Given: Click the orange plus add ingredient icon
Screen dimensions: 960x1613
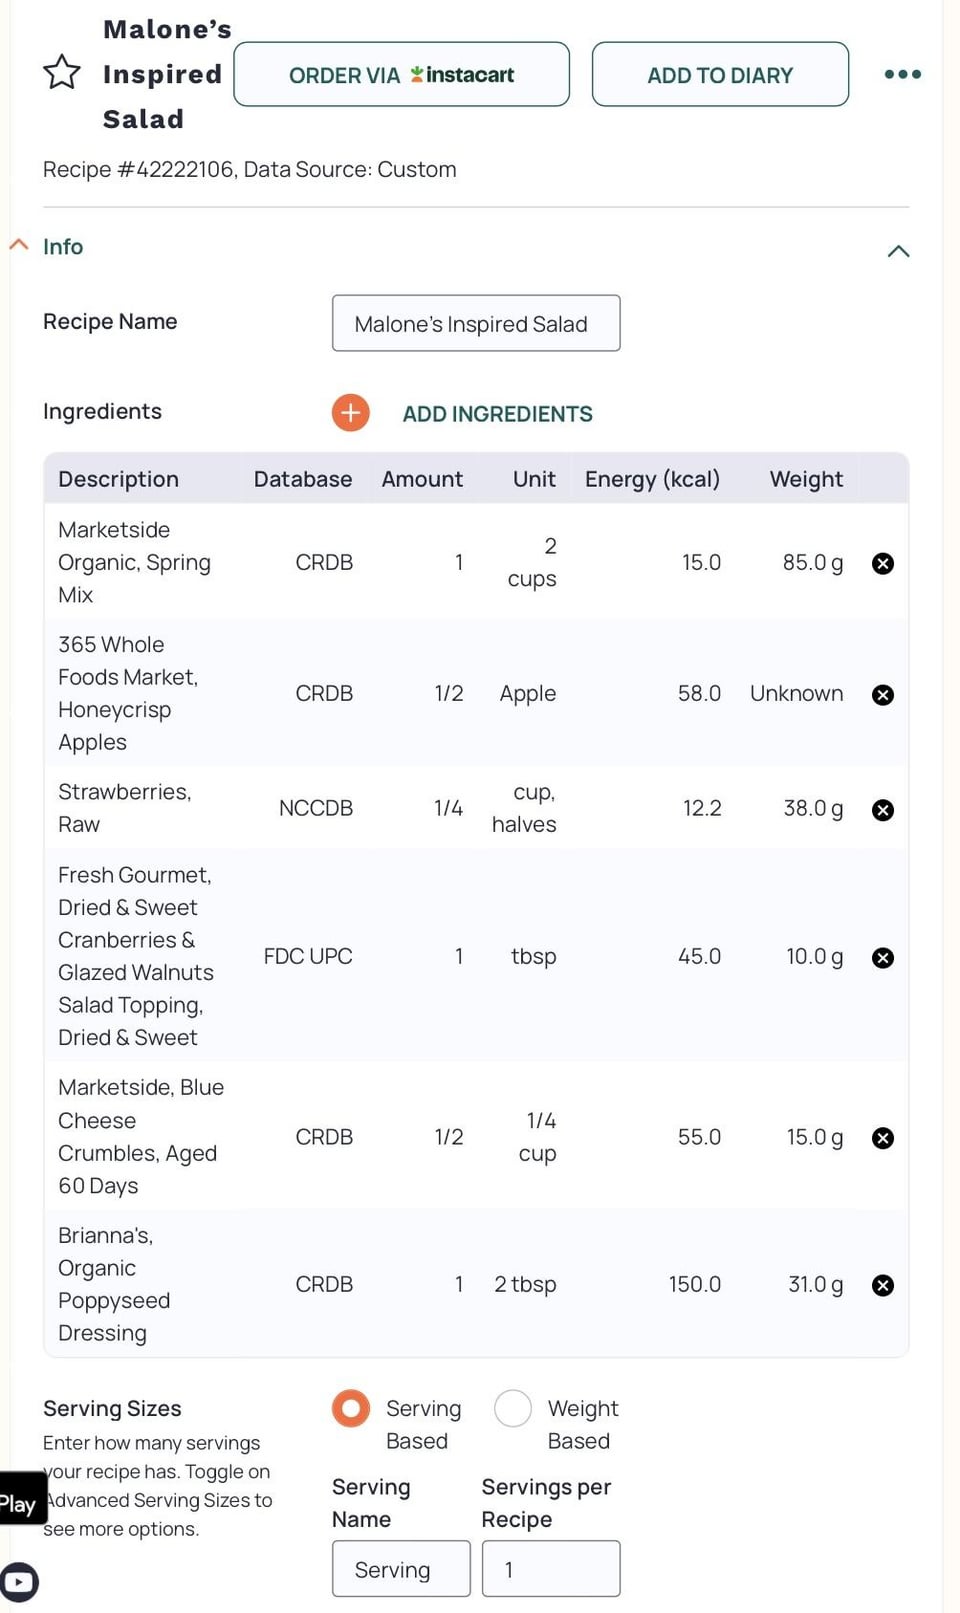Looking at the screenshot, I should click(x=351, y=412).
